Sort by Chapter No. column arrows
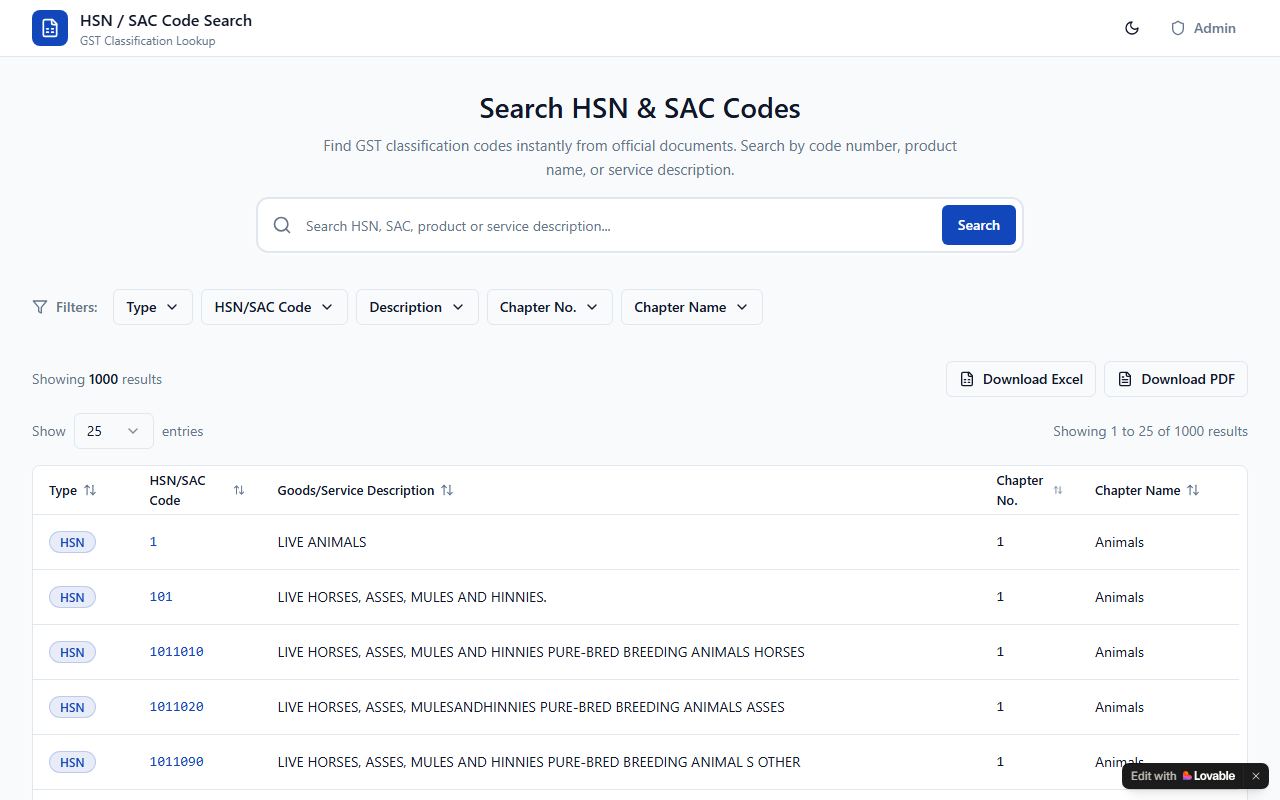This screenshot has height=800, width=1280. pyautogui.click(x=1058, y=490)
